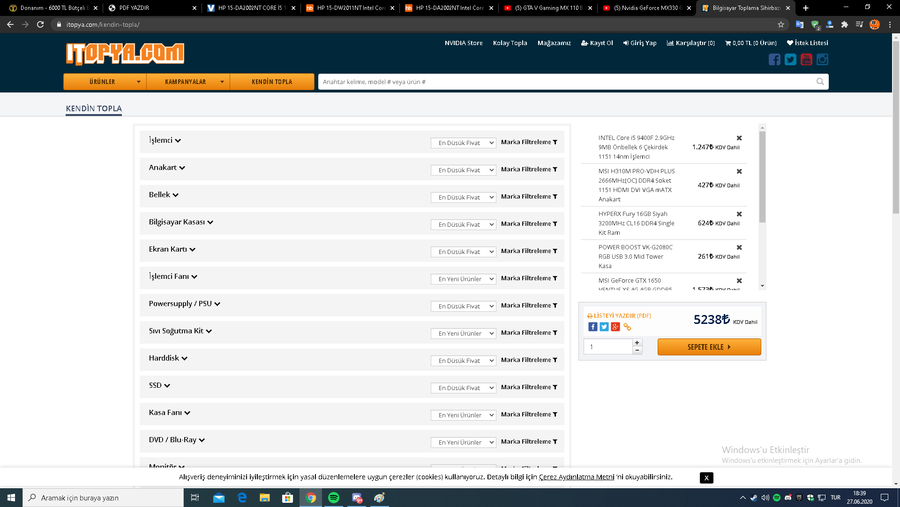Remove MSI H310M PRO-VDH PLUS from the list

[739, 171]
